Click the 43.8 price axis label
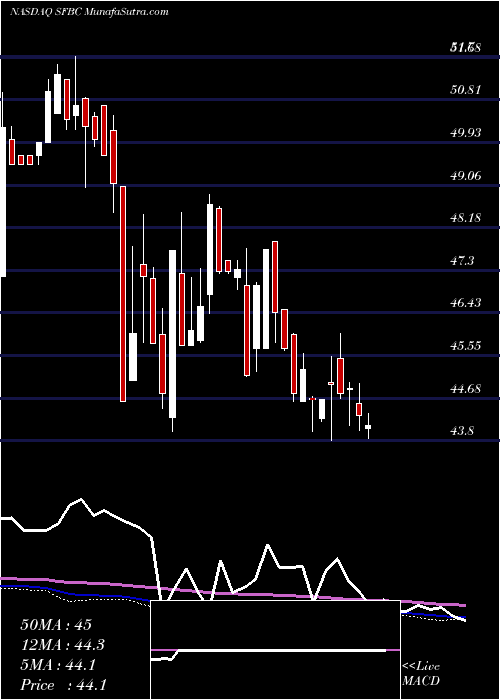 click(462, 431)
